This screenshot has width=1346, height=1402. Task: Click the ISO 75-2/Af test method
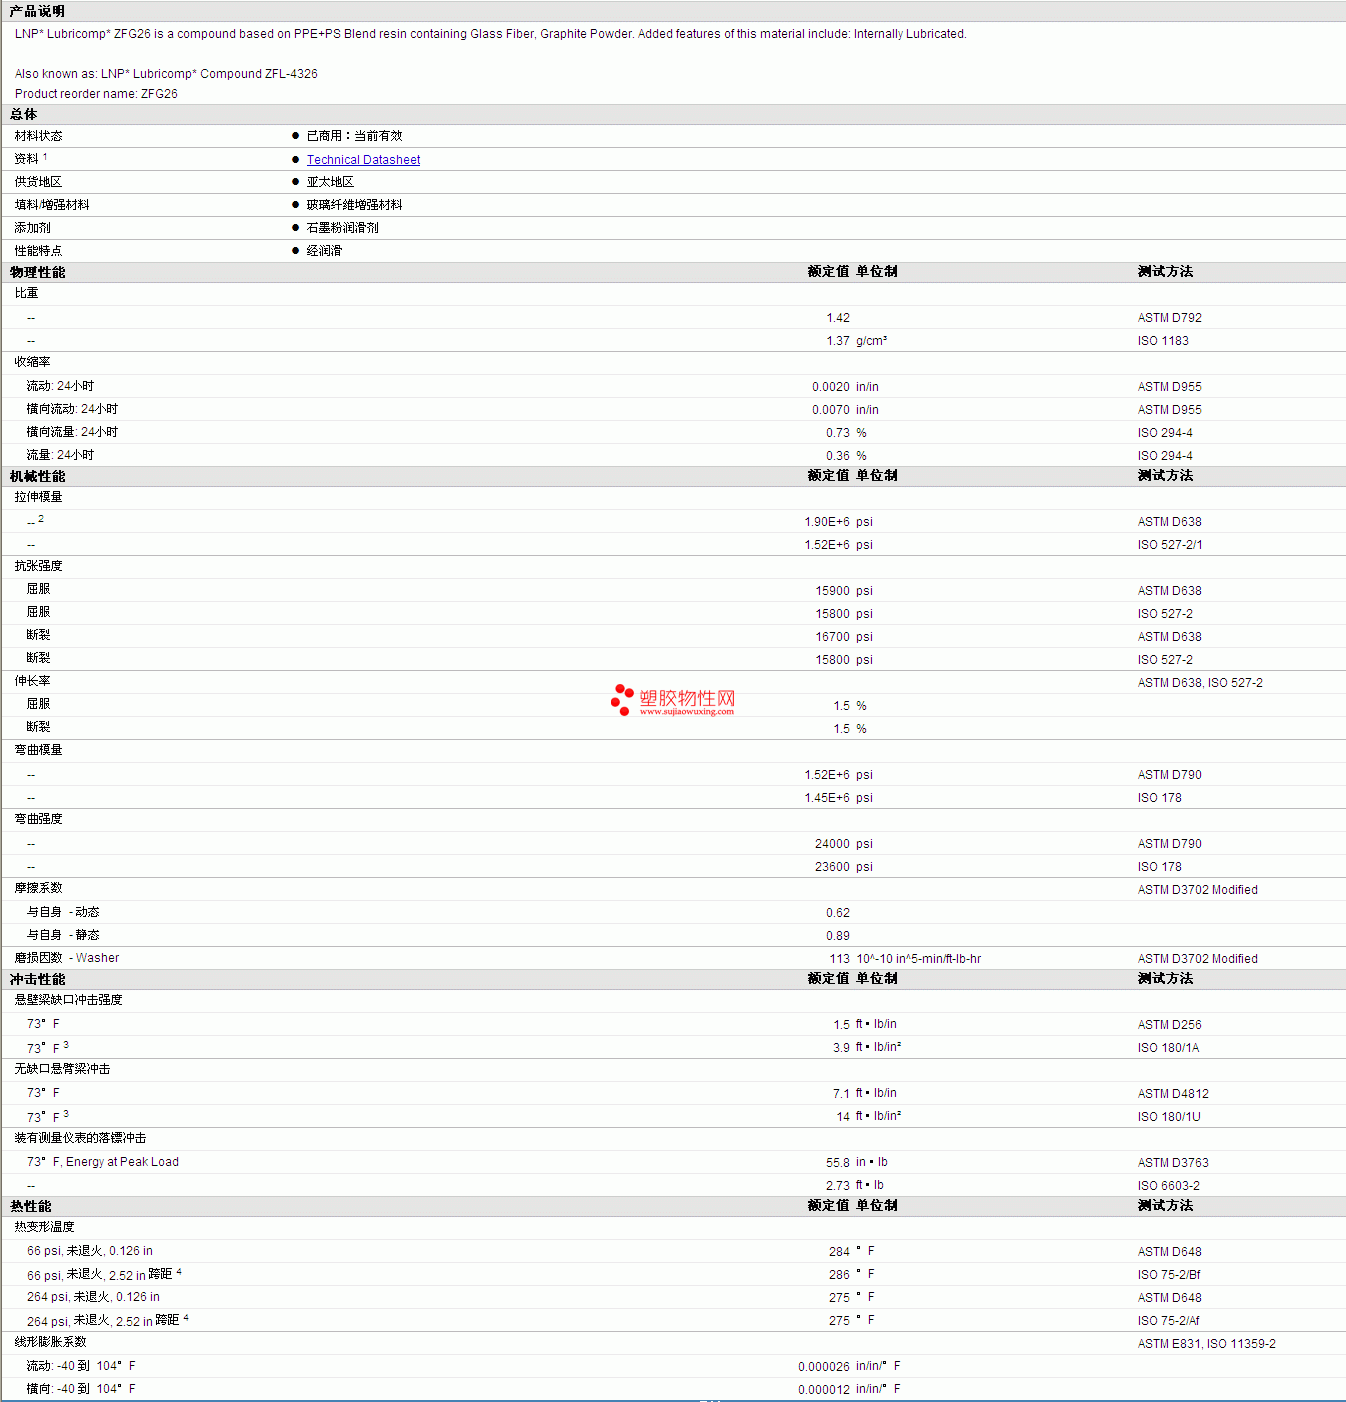coord(1168,1321)
